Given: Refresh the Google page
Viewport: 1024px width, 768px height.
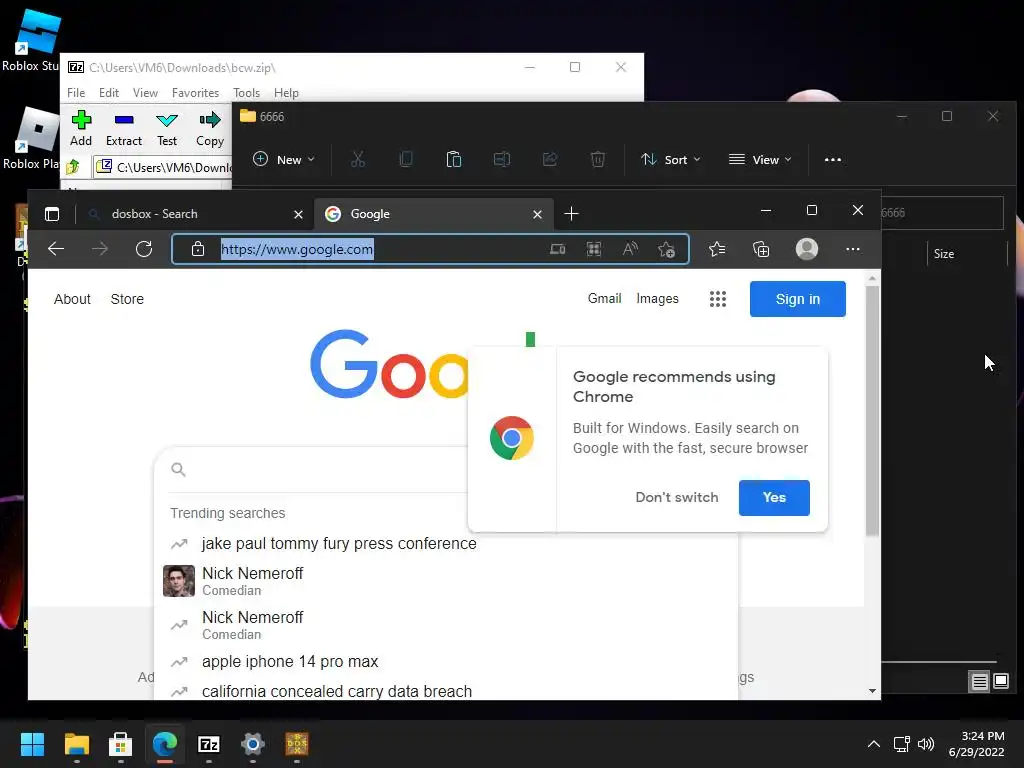Looking at the screenshot, I should [144, 249].
